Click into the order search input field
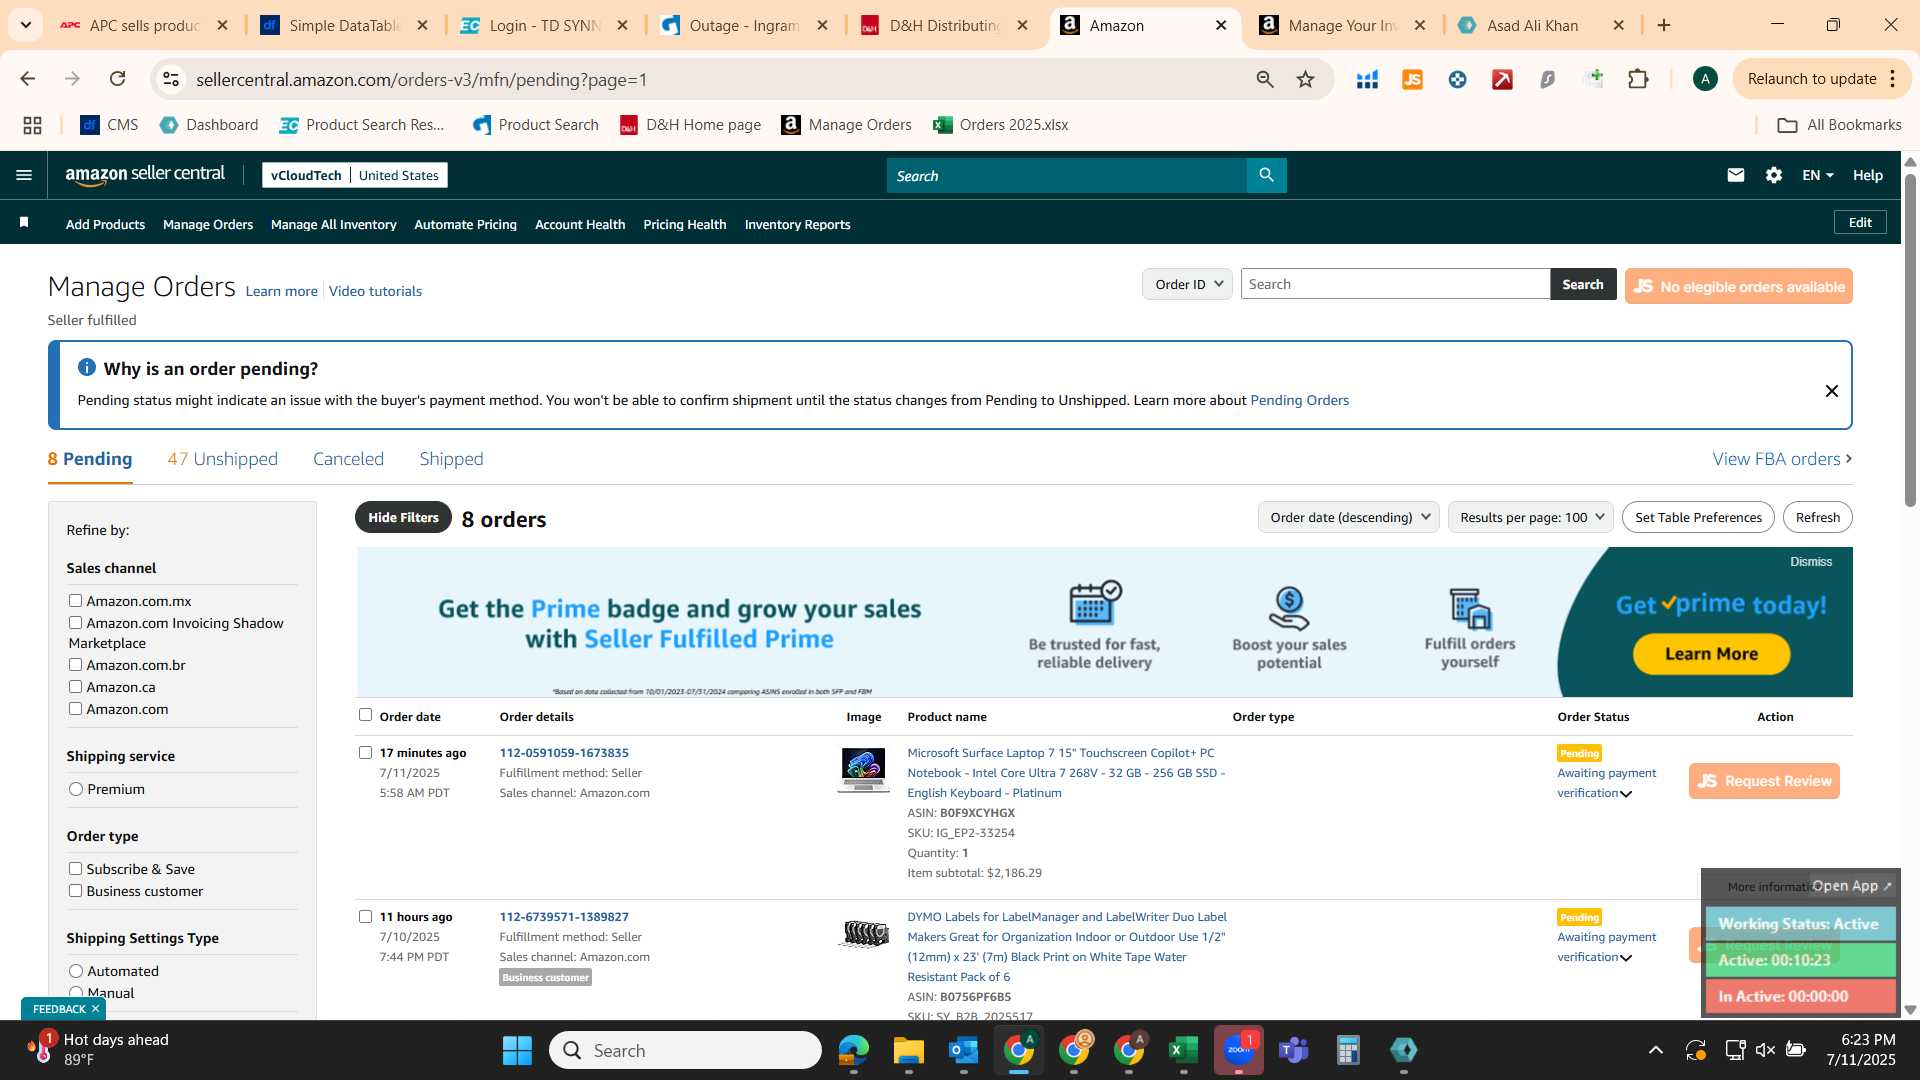 (x=1395, y=284)
